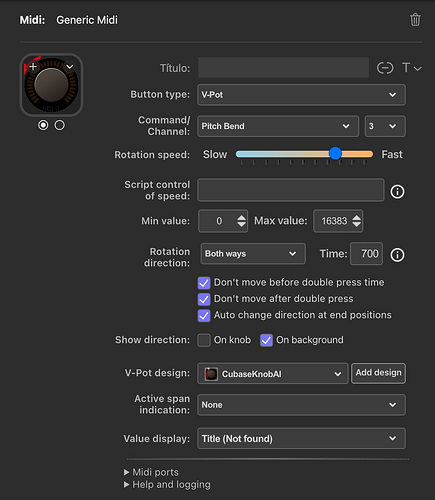This screenshot has height=500, width=435.
Task: Click the plus icon on knob preview
Action: tap(33, 67)
